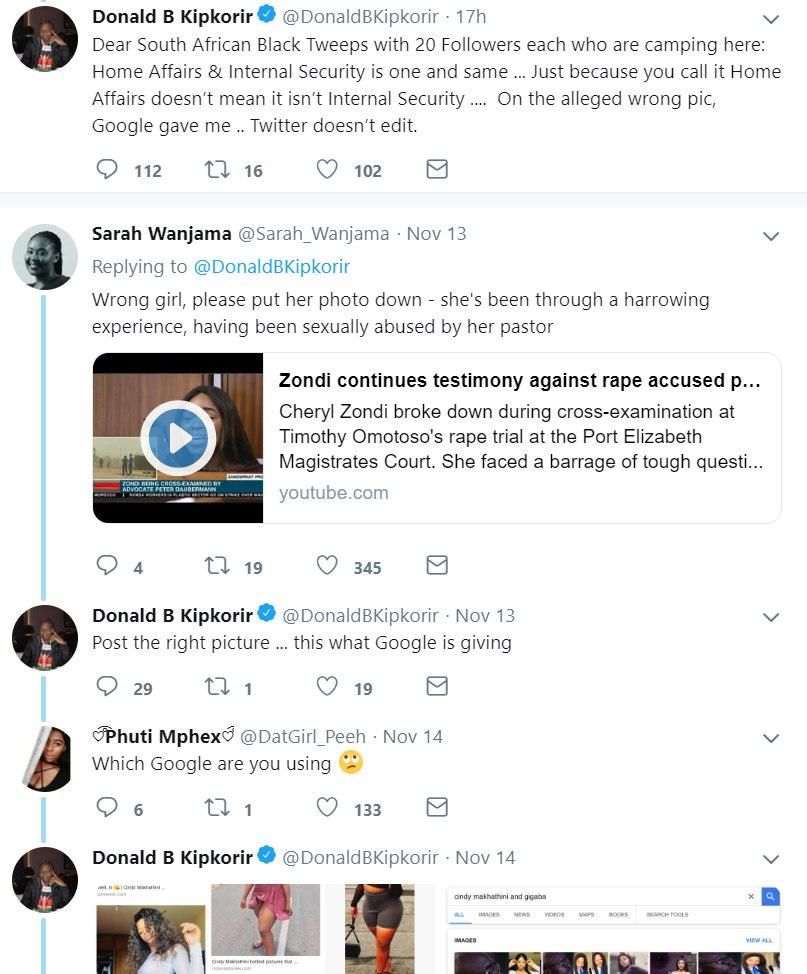Reply to Phuti Mphex's tweet

(x=107, y=808)
